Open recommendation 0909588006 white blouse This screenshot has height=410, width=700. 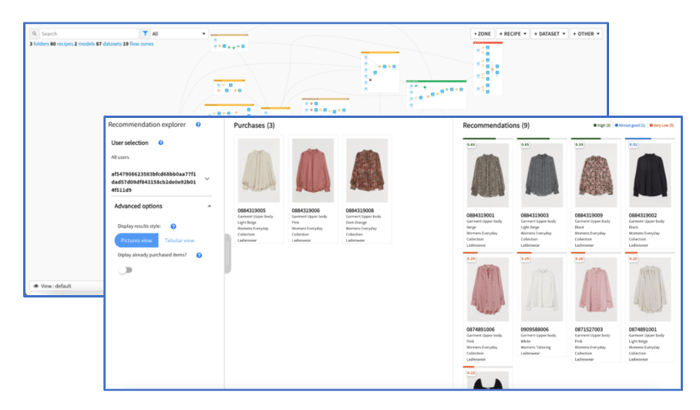pyautogui.click(x=542, y=289)
